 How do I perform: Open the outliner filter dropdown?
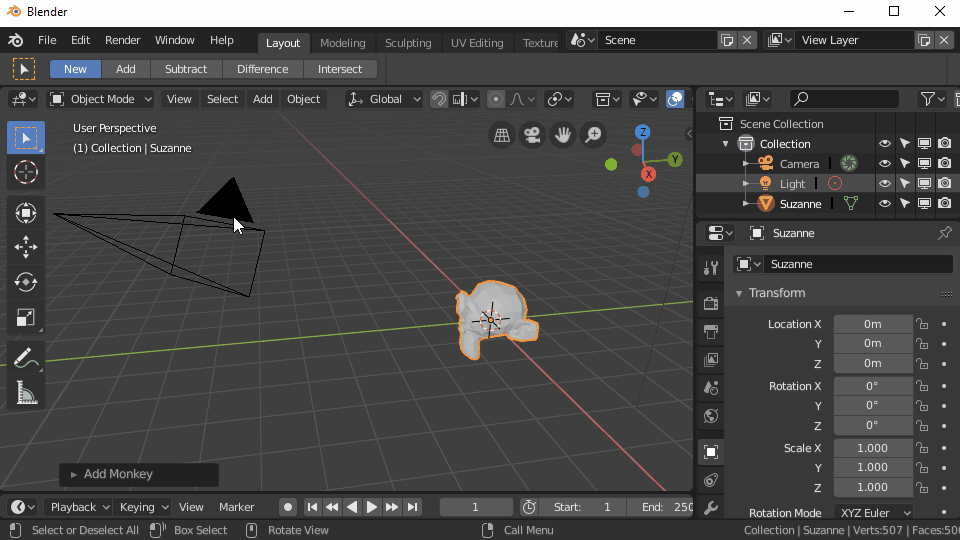click(x=932, y=99)
